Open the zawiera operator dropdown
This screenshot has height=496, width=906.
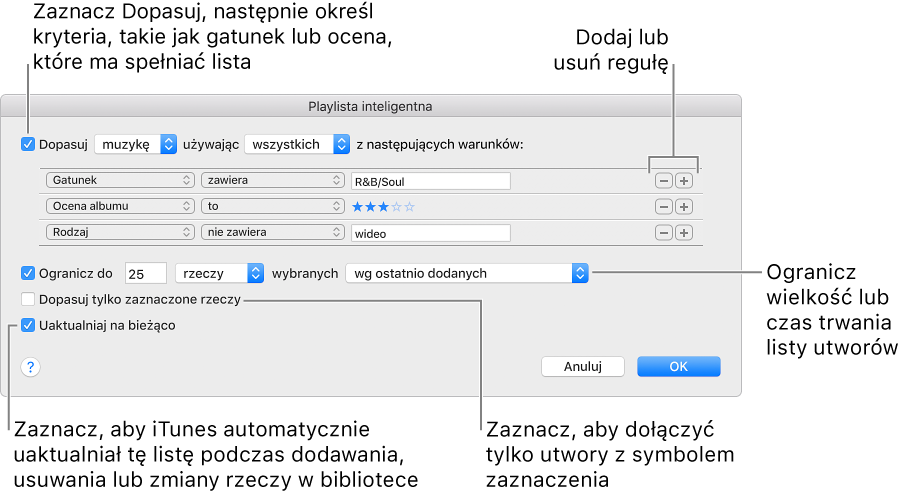click(272, 180)
